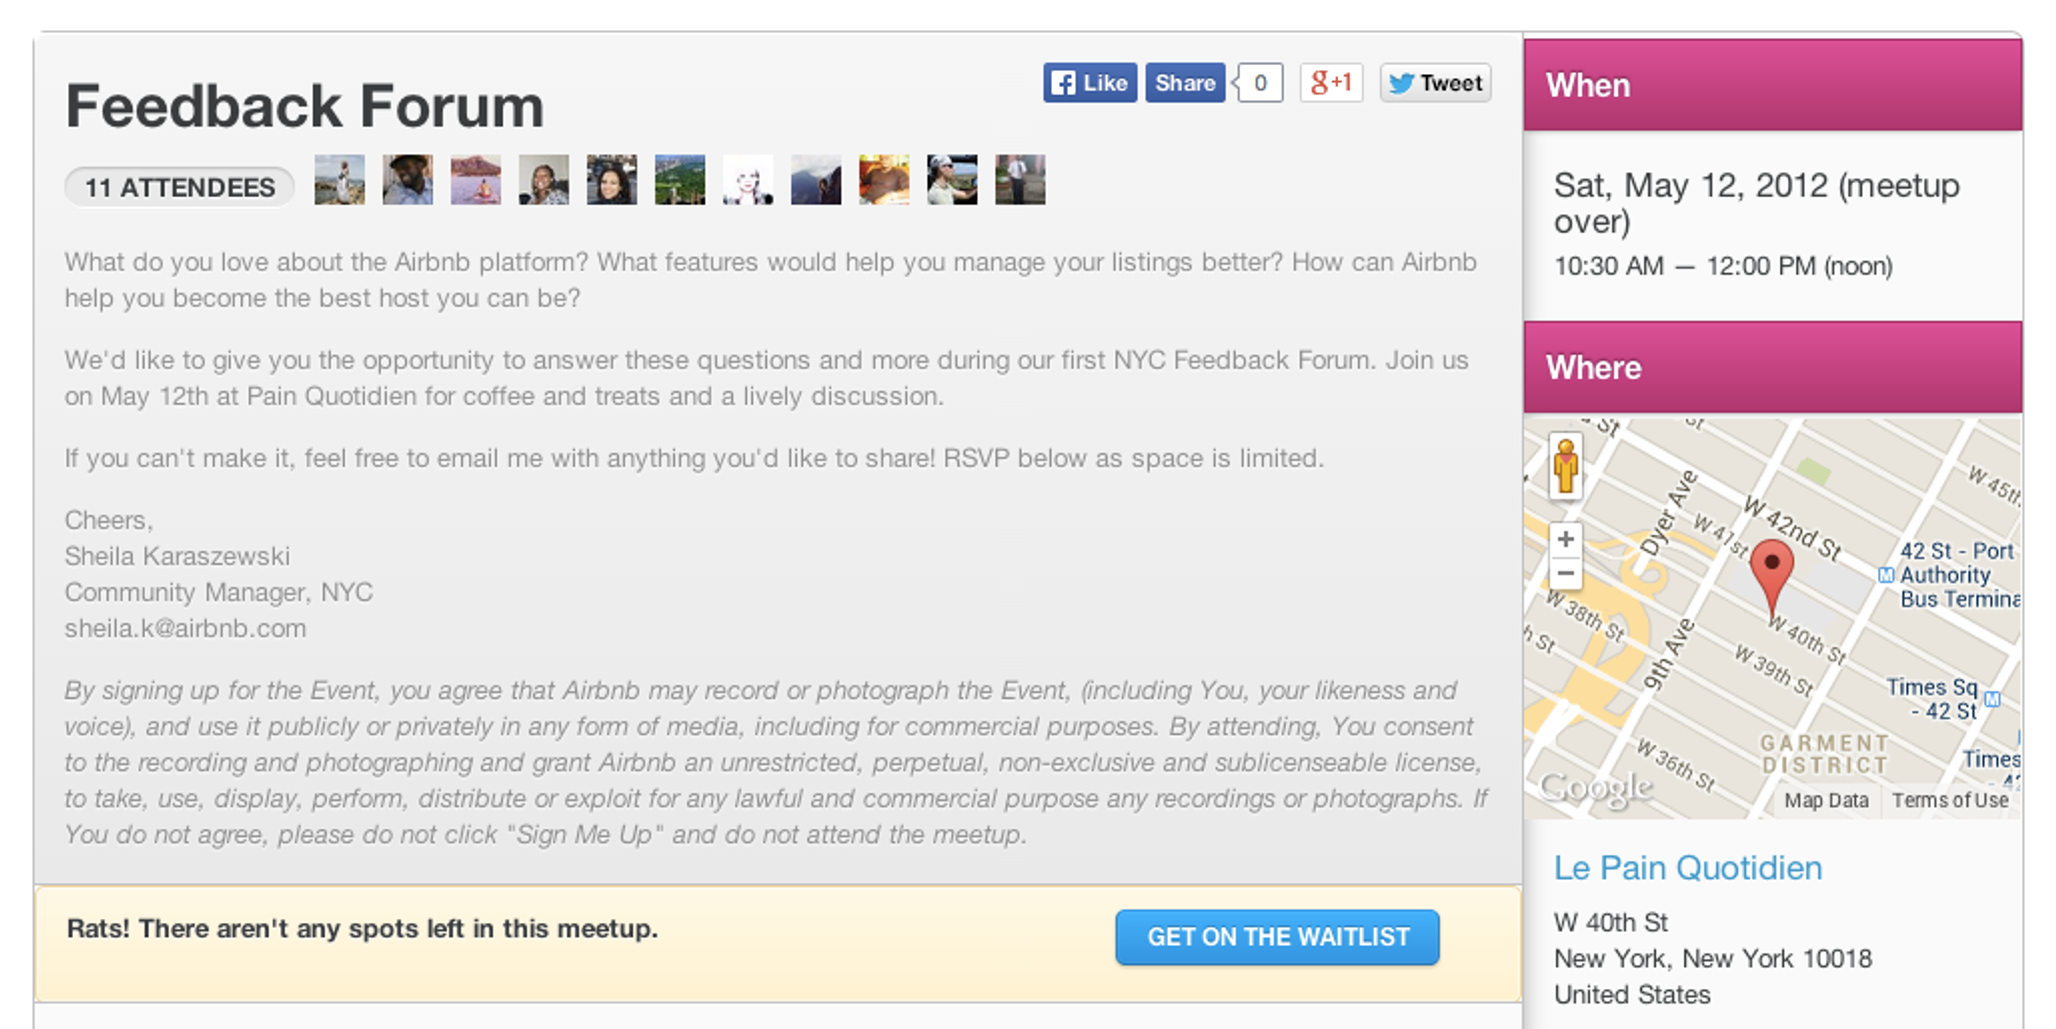
Task: Click the 11 Attendees badge
Action: tap(179, 187)
